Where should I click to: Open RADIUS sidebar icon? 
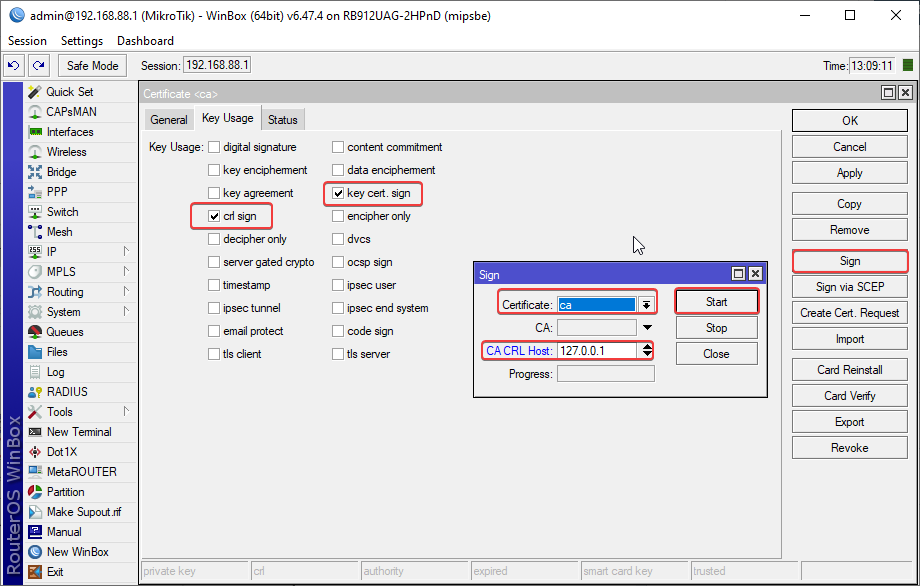pos(35,392)
